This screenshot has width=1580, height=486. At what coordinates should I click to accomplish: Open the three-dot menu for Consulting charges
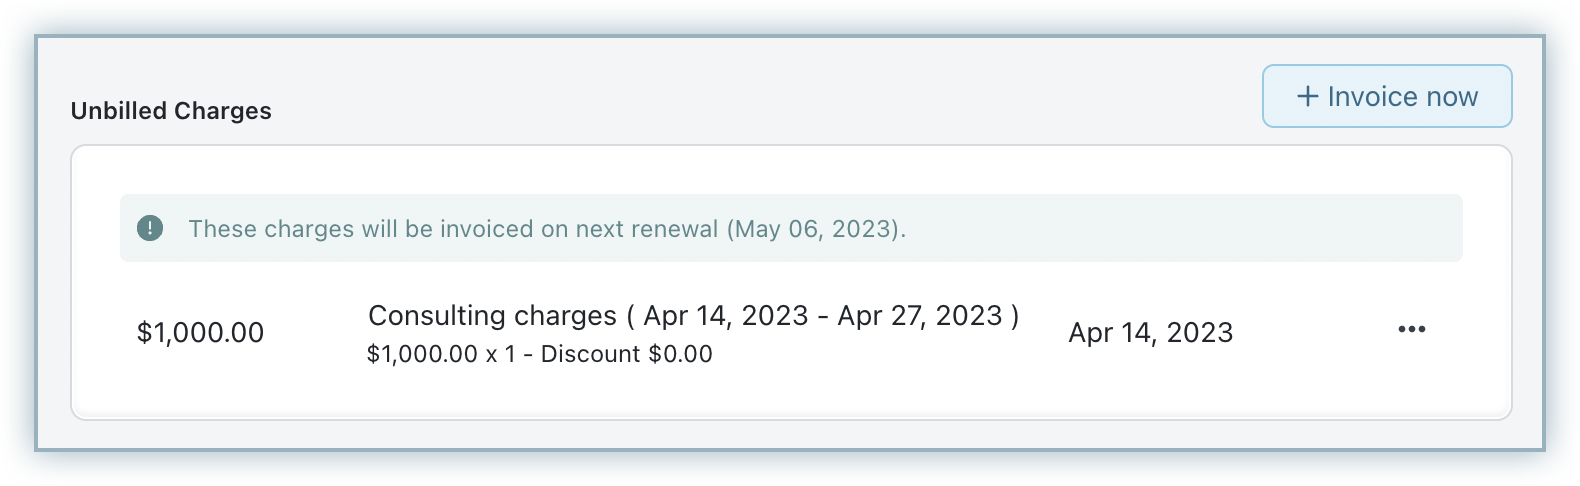pyautogui.click(x=1411, y=330)
